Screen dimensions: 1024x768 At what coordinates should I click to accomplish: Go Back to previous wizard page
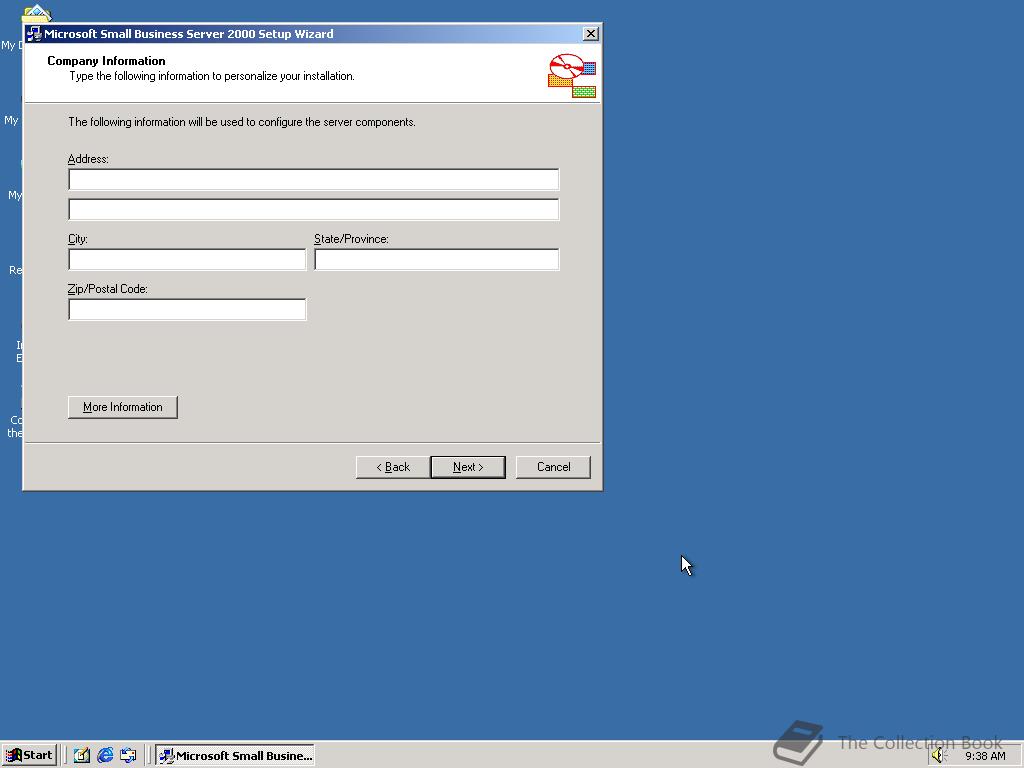click(x=393, y=467)
